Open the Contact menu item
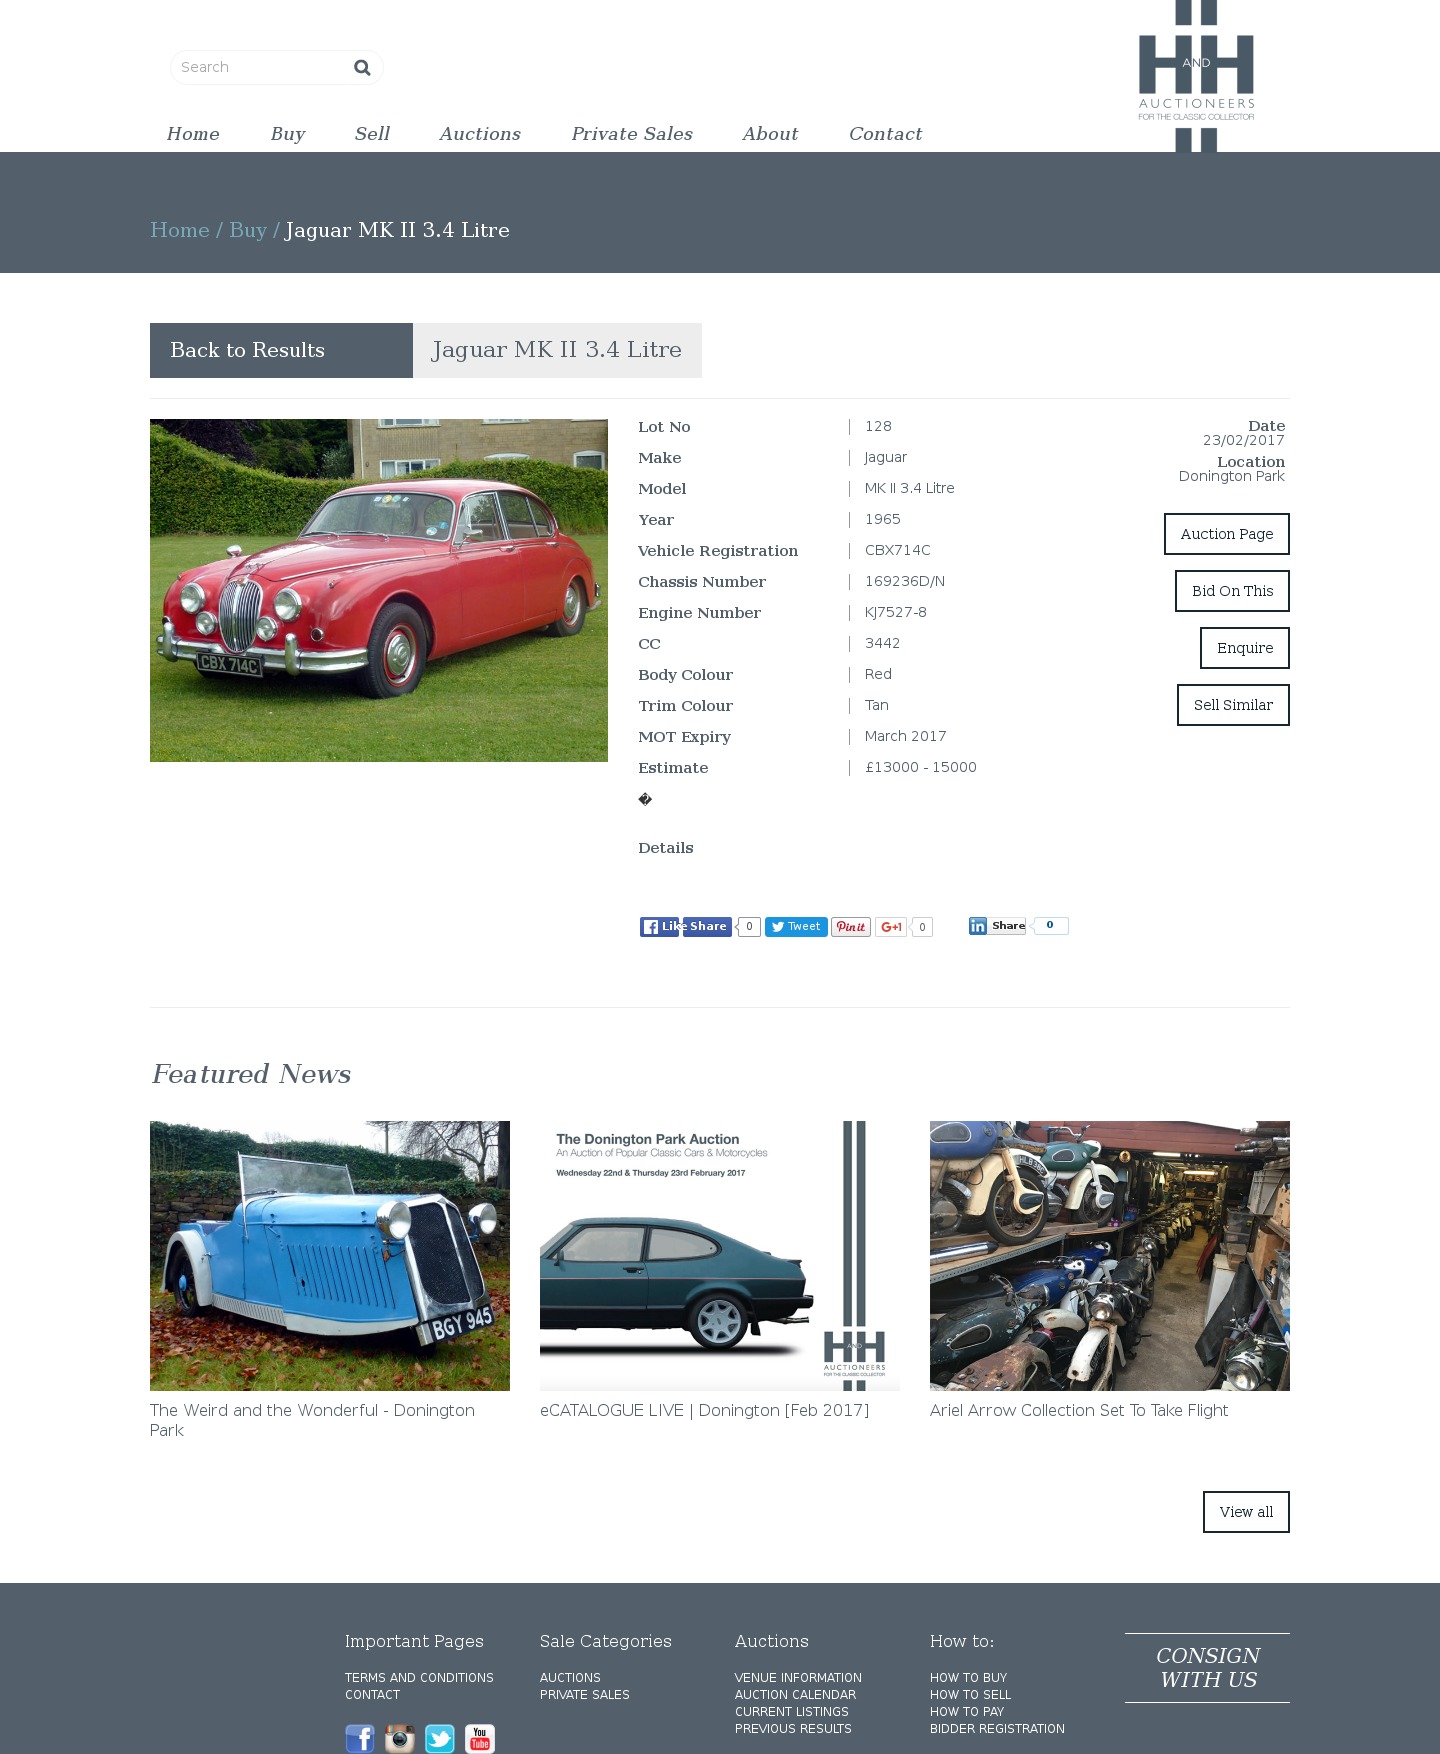 click(x=886, y=134)
